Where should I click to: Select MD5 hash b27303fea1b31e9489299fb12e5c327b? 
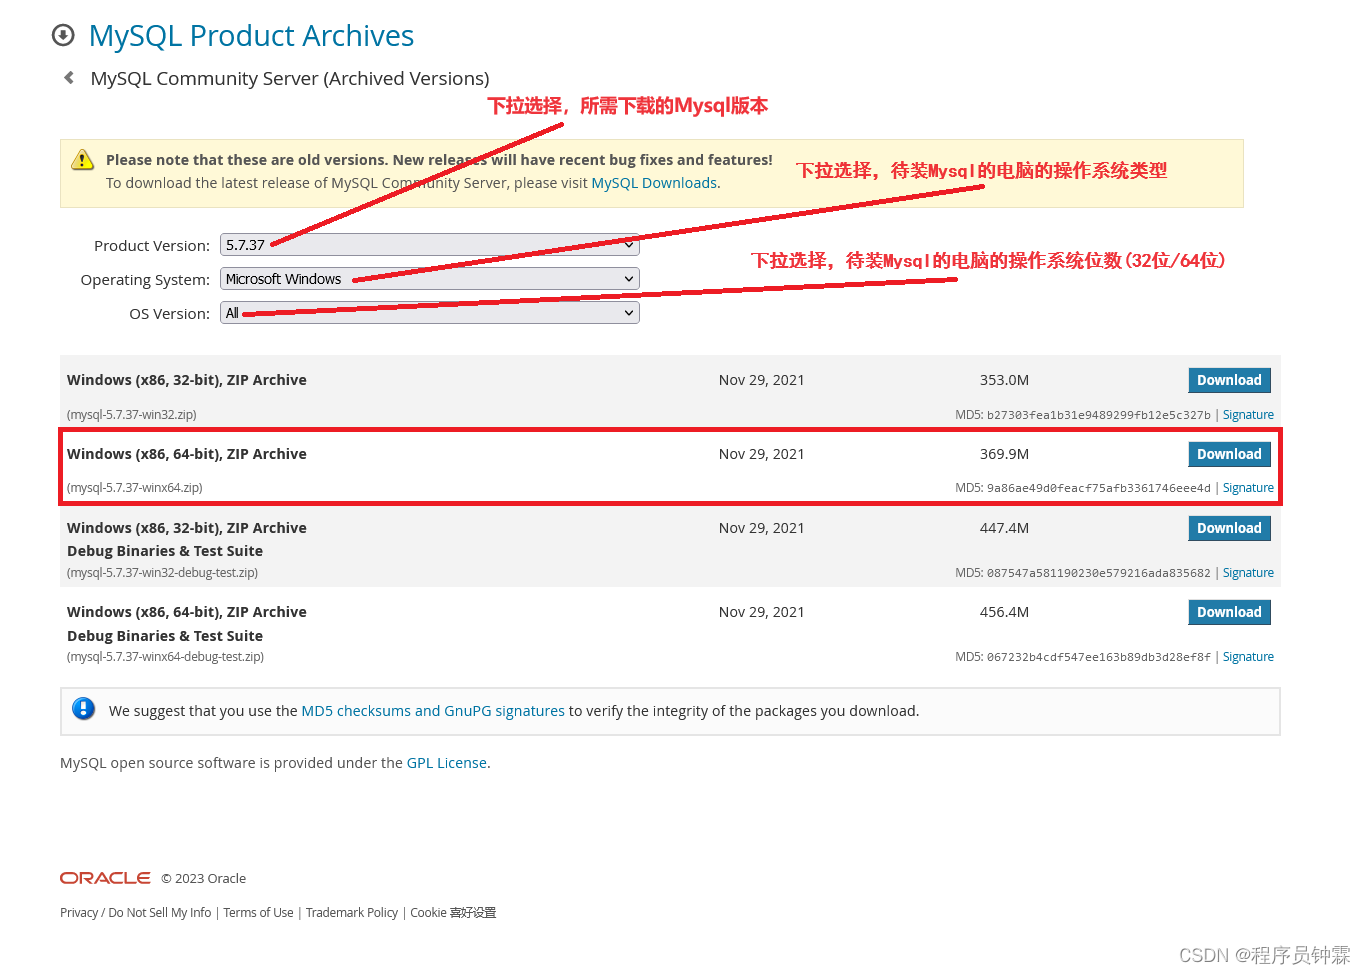click(1099, 415)
